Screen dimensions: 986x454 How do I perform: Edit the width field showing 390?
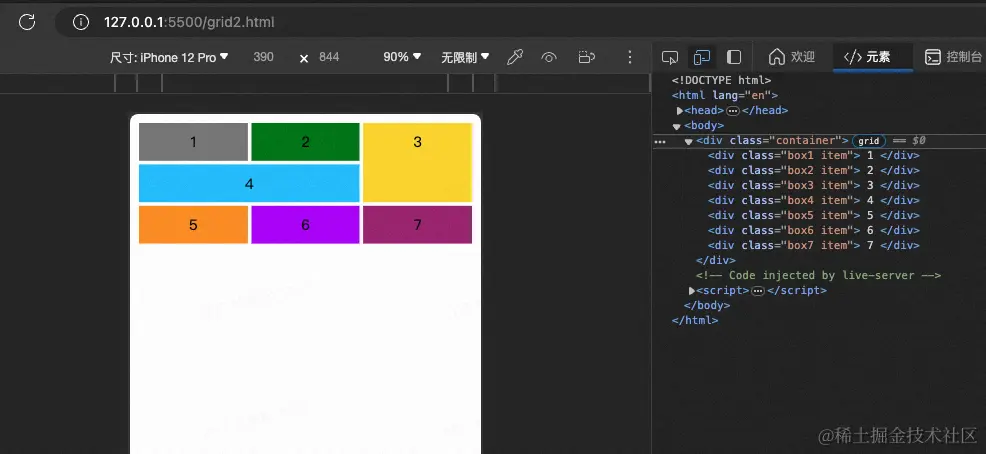[x=263, y=57]
